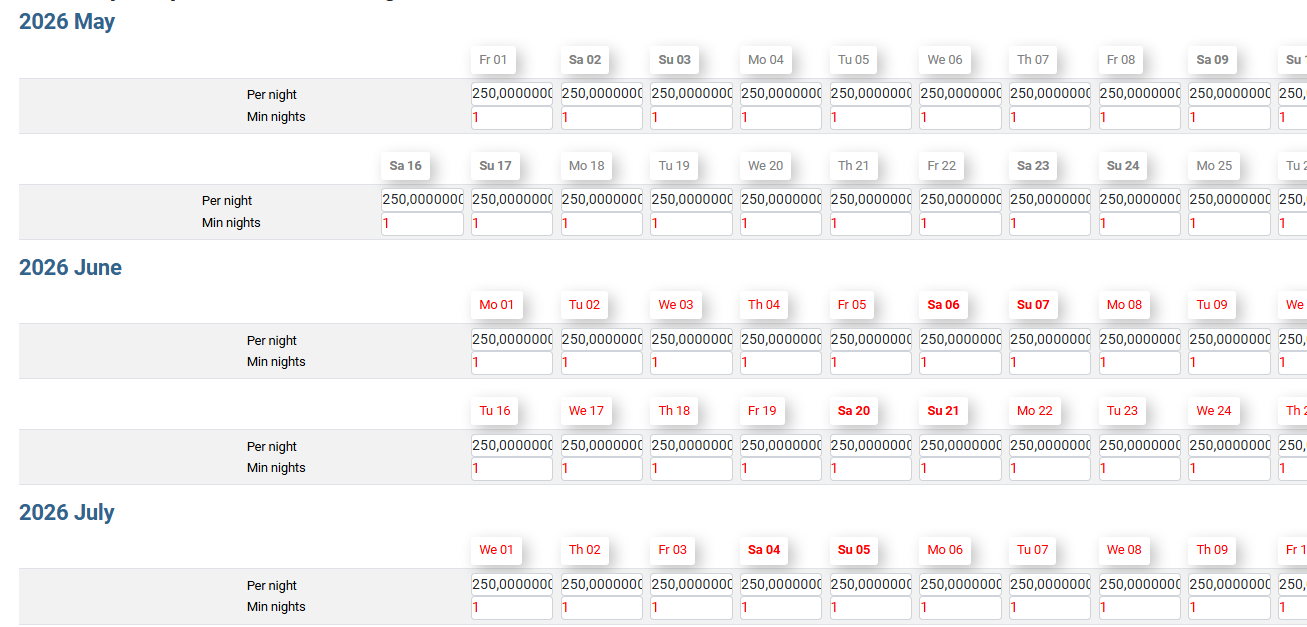Focus per night price for Fr 01 May

[512, 94]
